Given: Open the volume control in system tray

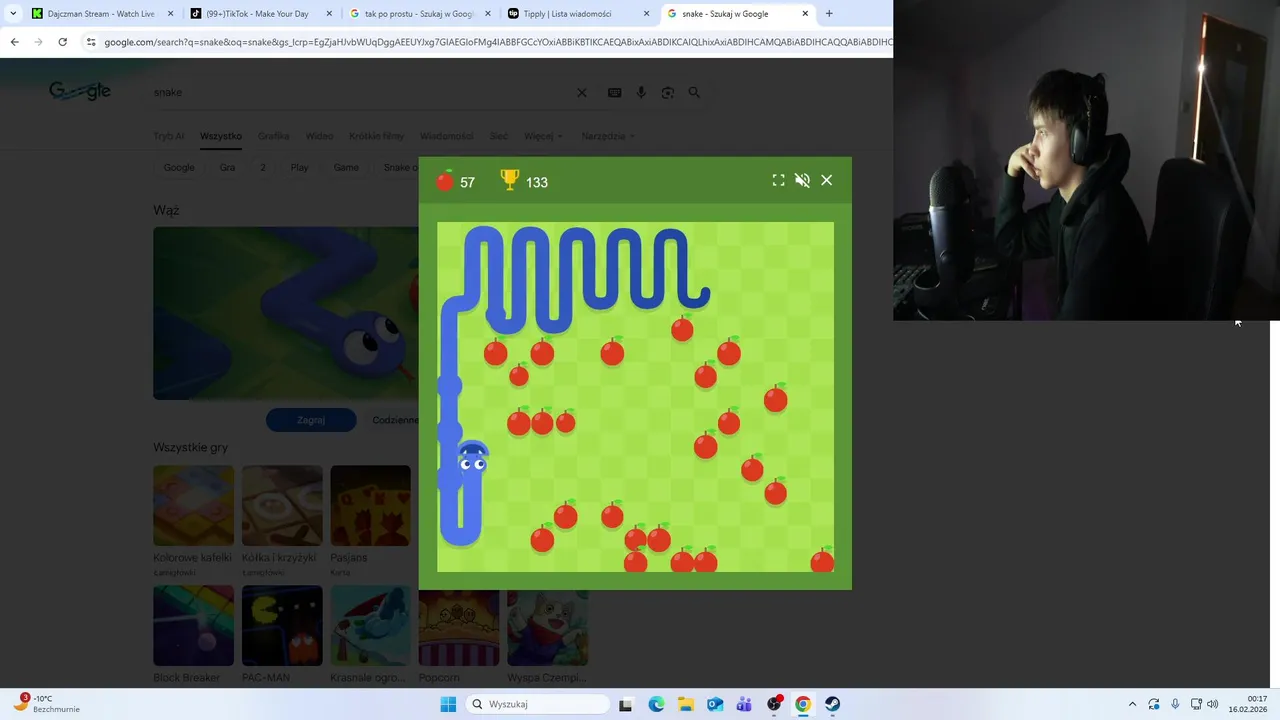Looking at the screenshot, I should coord(1213,704).
